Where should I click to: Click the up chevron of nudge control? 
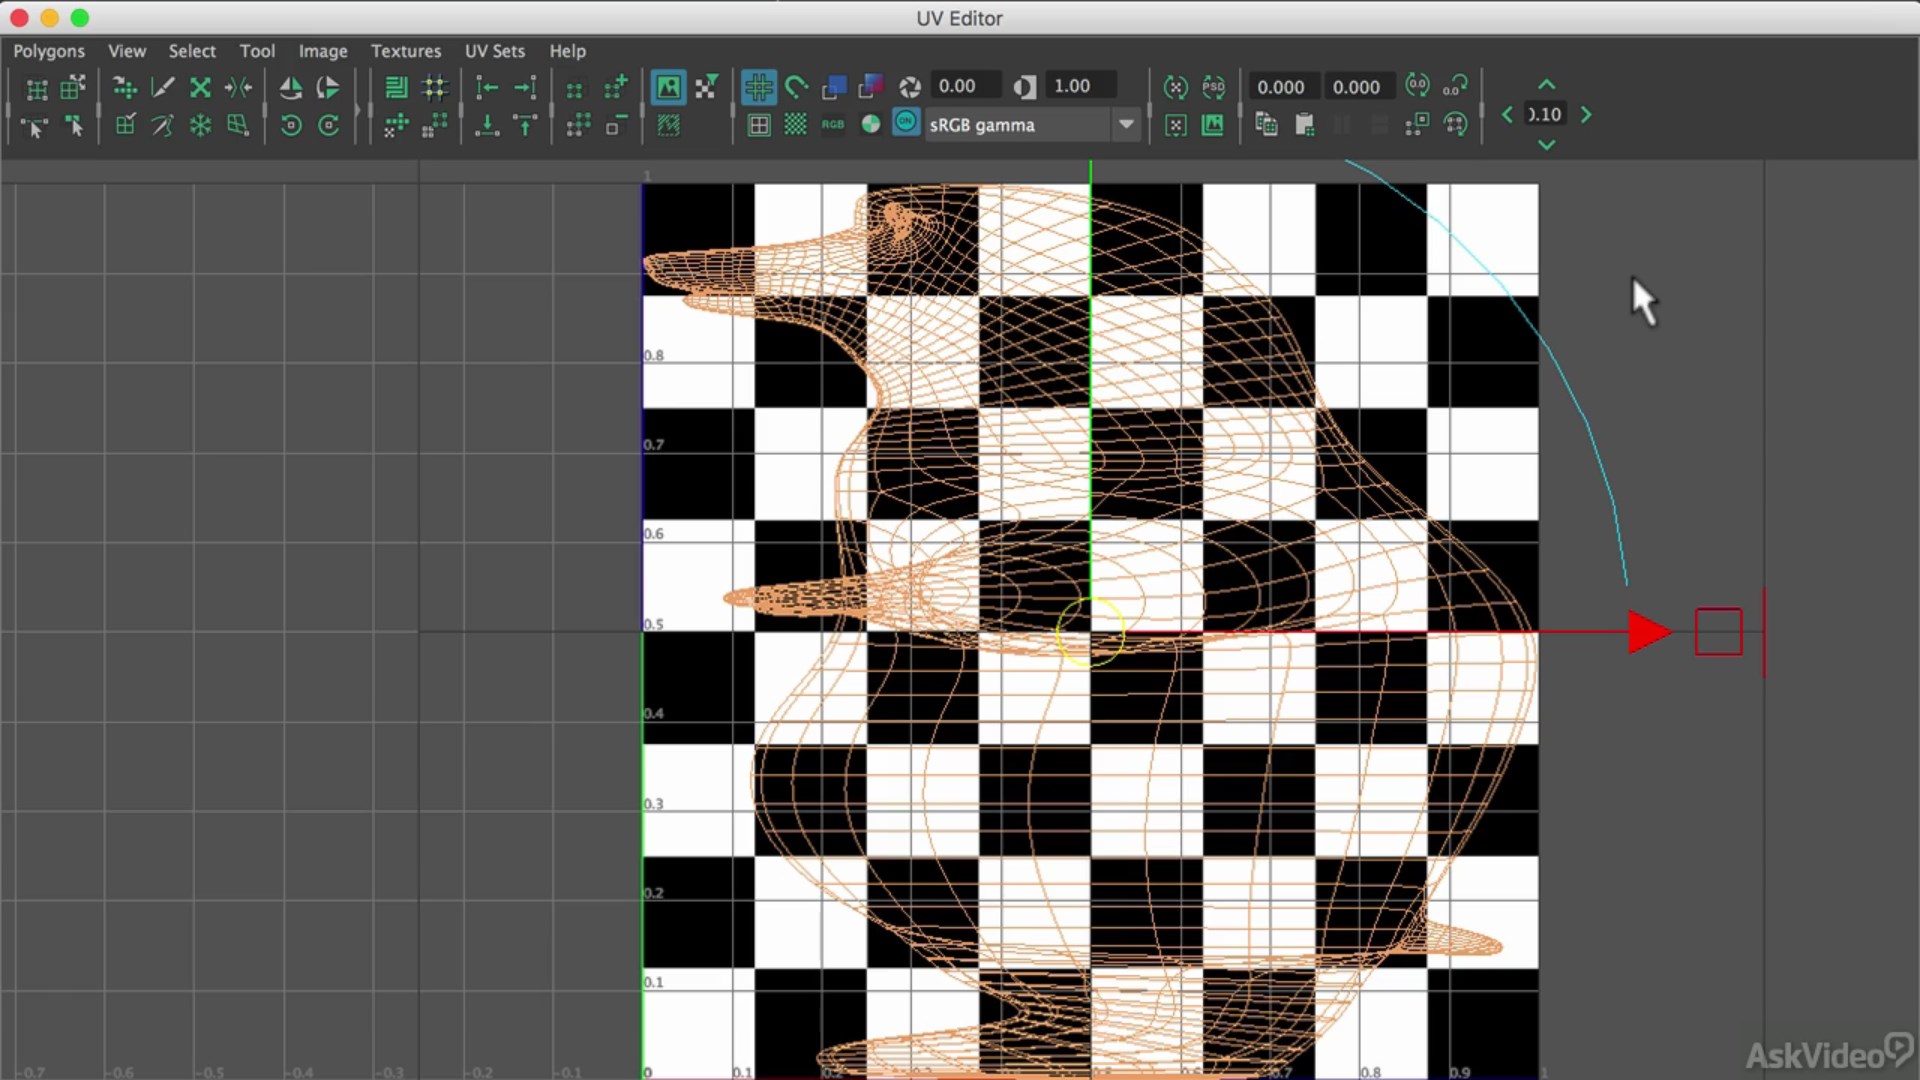(x=1546, y=85)
